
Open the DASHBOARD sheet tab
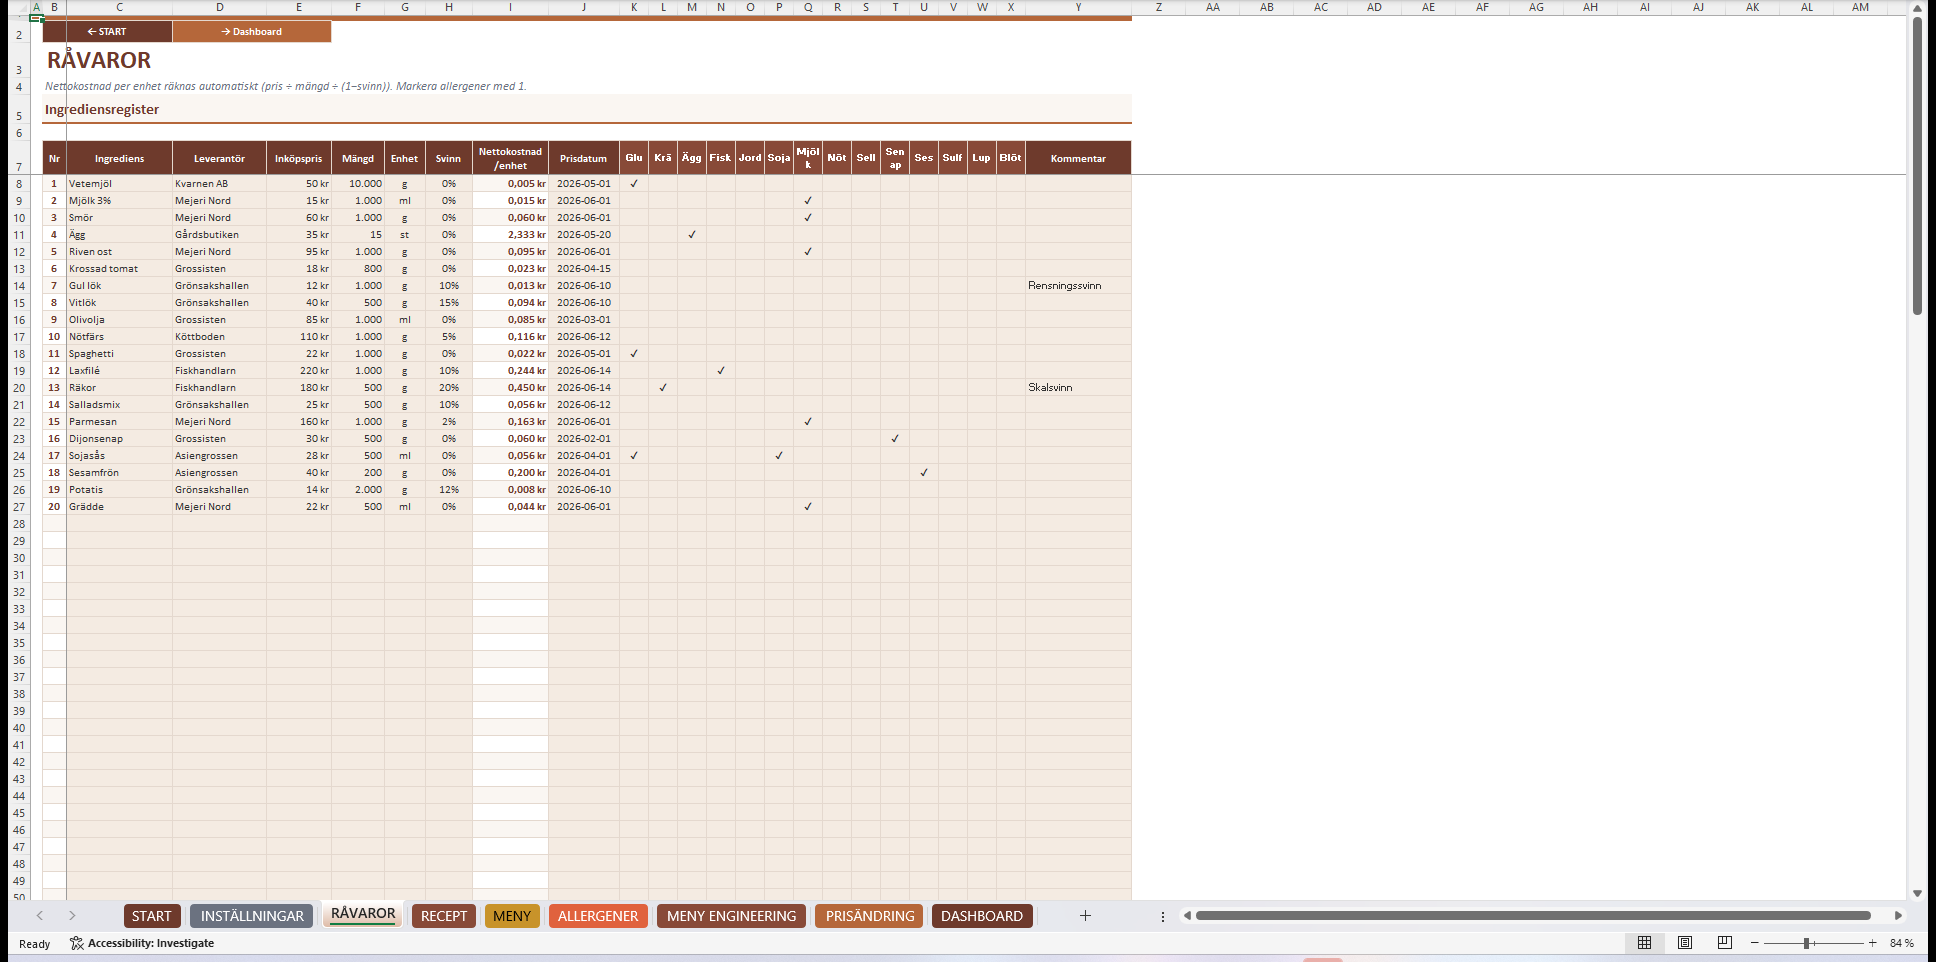(x=982, y=916)
